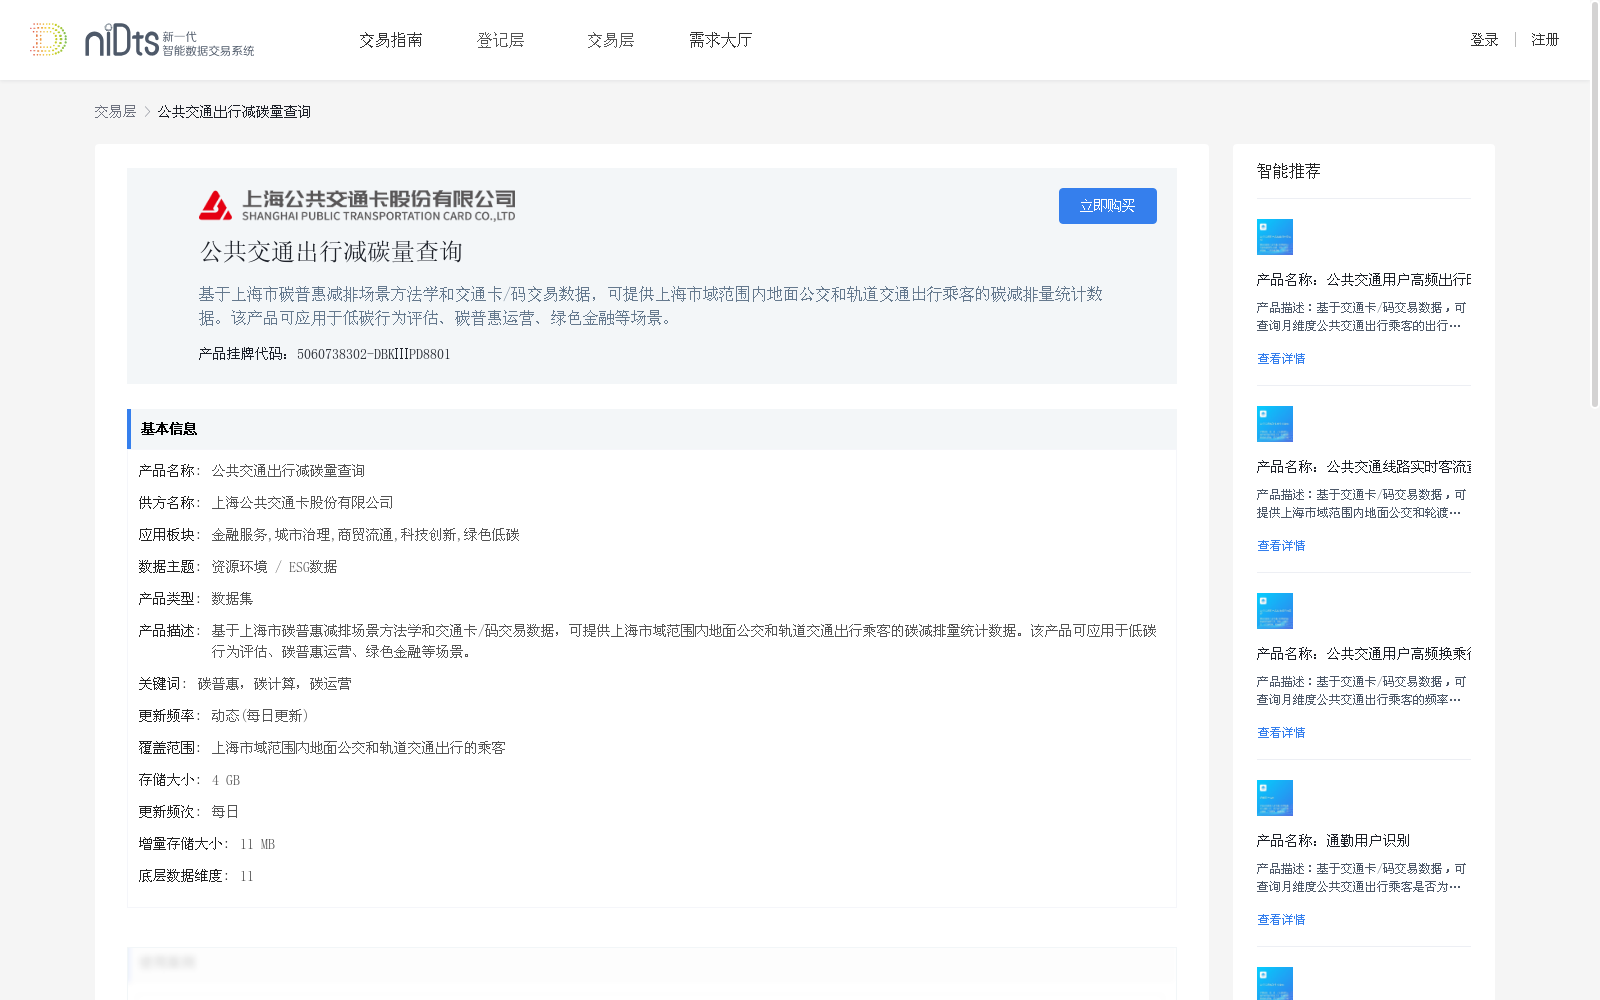Screen dimensions: 1600x1000
Task: Click the 增量存储大小 value 11 MB
Action: [x=257, y=844]
